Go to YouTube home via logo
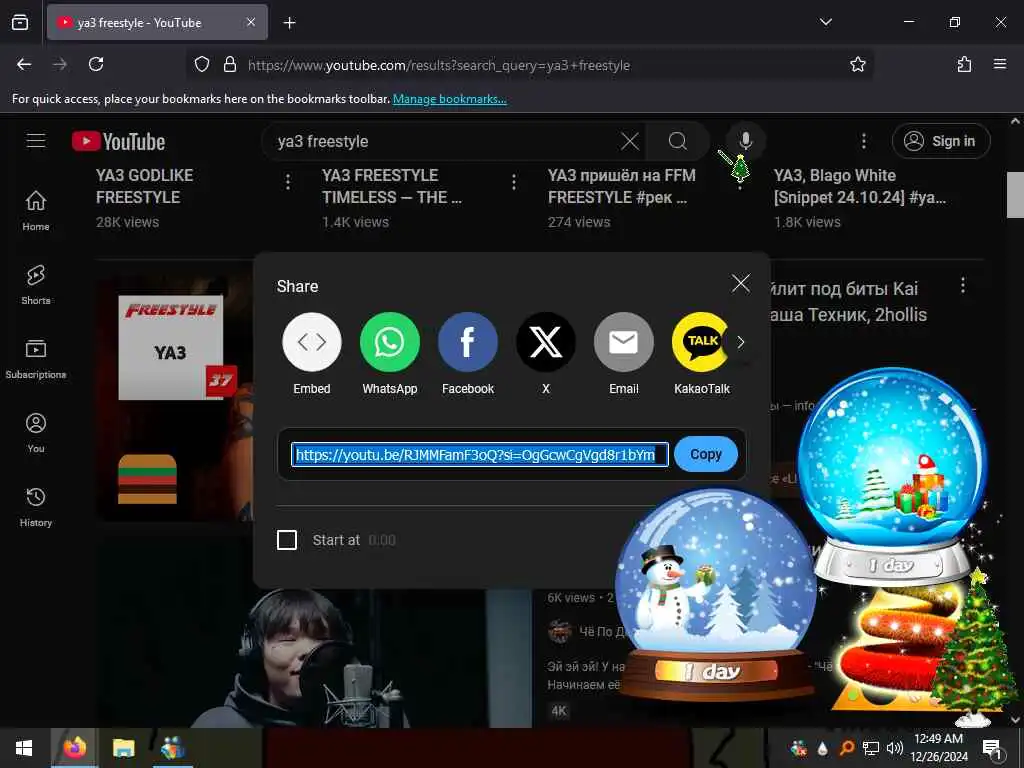The width and height of the screenshot is (1024, 768). pos(119,141)
